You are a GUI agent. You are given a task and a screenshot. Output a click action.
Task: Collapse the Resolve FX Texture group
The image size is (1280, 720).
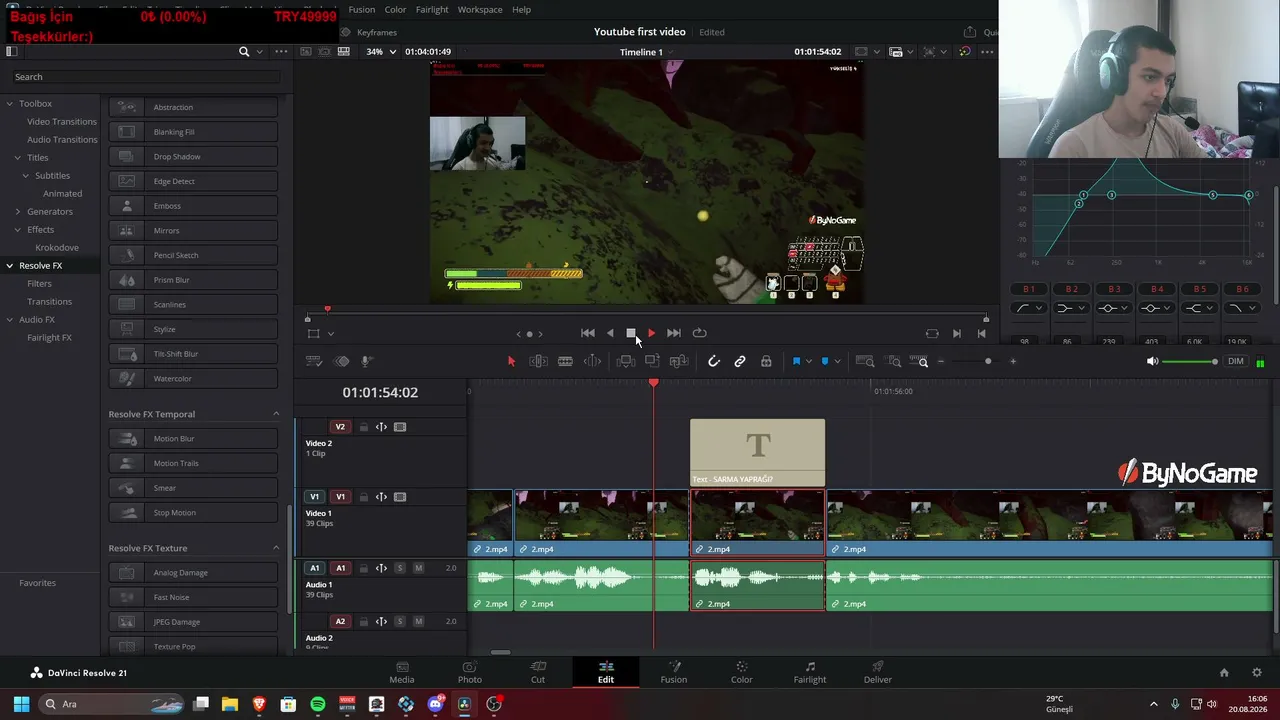tap(276, 548)
